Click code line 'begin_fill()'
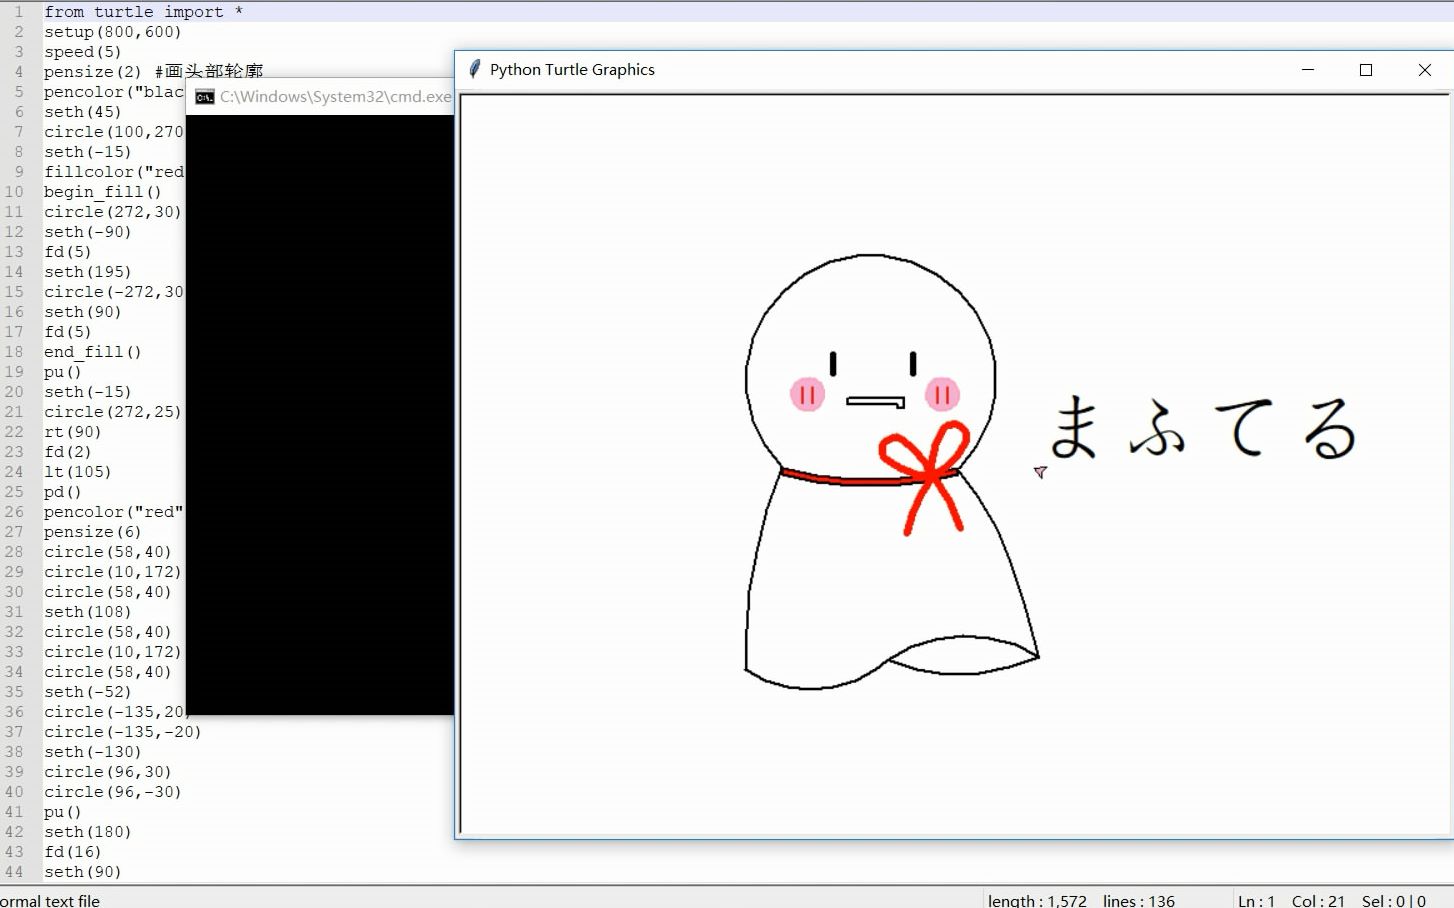This screenshot has height=908, width=1454. click(x=102, y=192)
